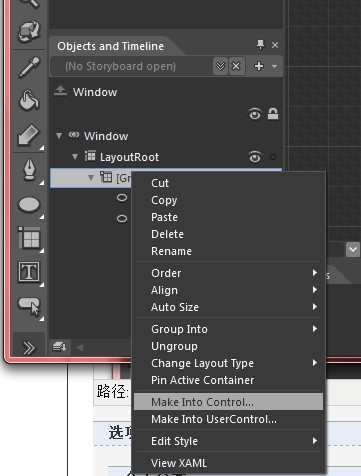Collapse the LayoutRoot tree node
The width and height of the screenshot is (361, 476).
tap(75, 157)
